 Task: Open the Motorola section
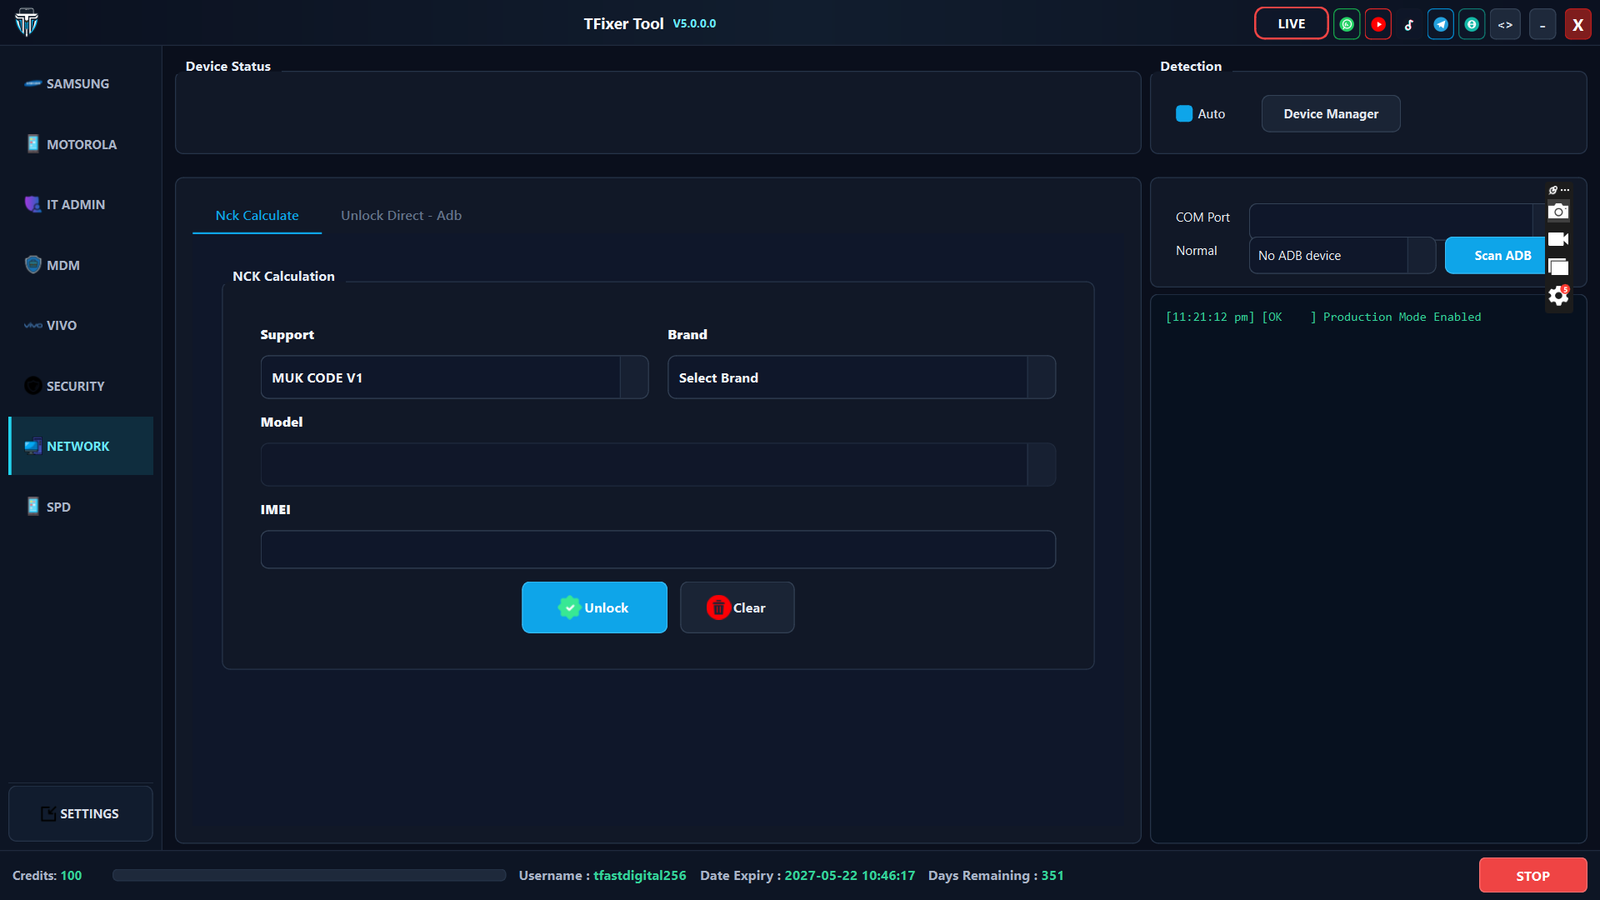tap(81, 144)
